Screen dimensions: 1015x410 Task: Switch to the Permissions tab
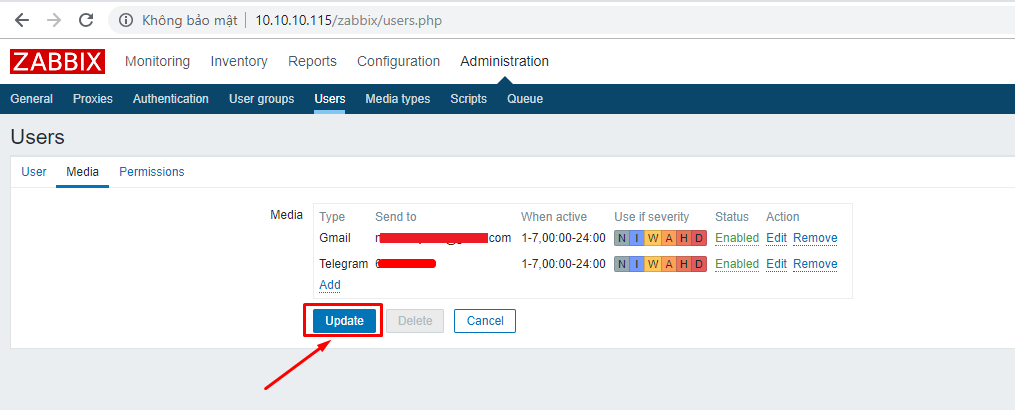coord(151,172)
